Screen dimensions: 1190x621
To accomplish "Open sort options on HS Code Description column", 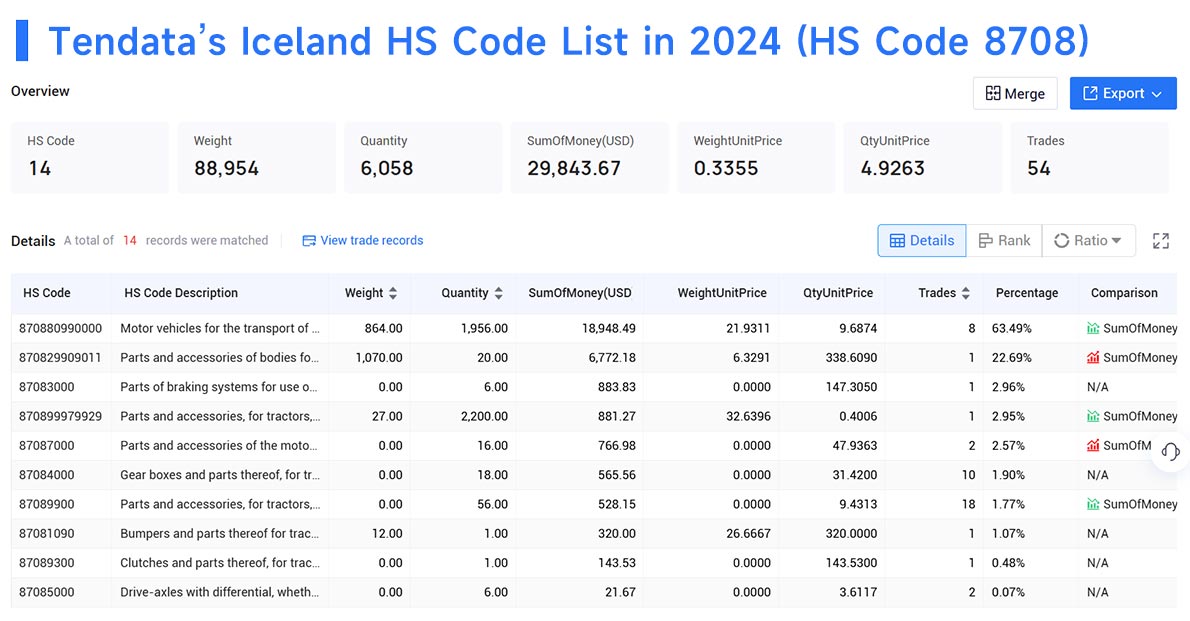I will pos(181,293).
